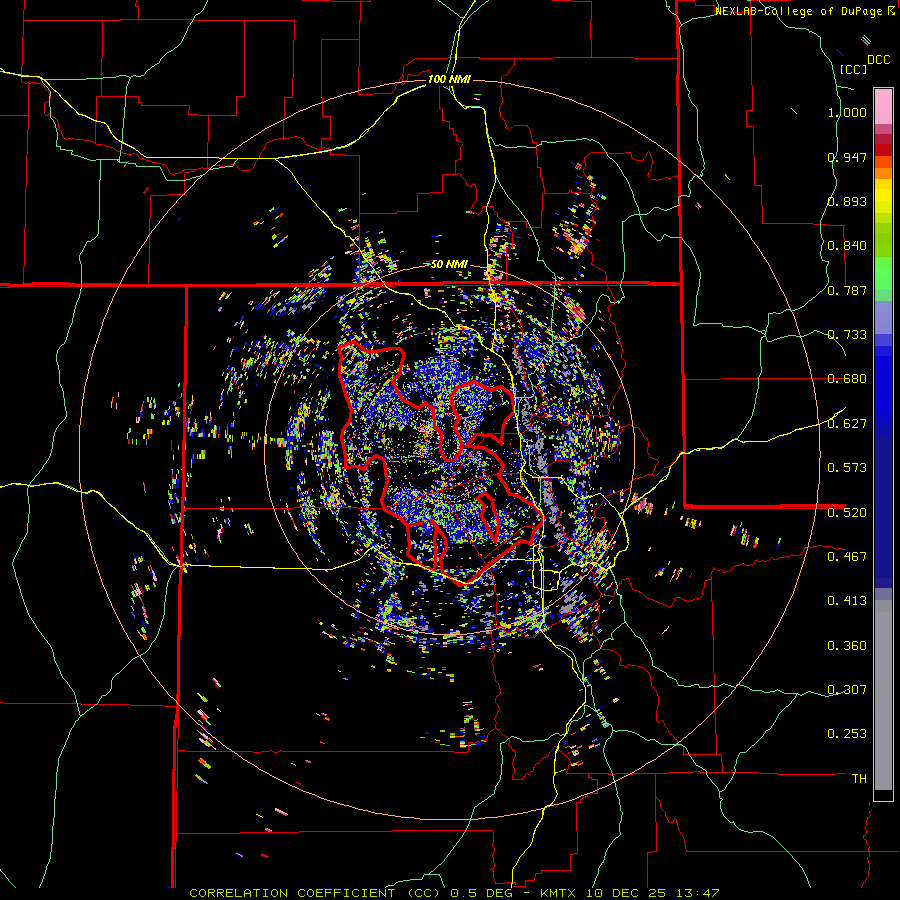The image size is (900, 900).
Task: Click the 0.360 legend value
Action: click(x=847, y=646)
